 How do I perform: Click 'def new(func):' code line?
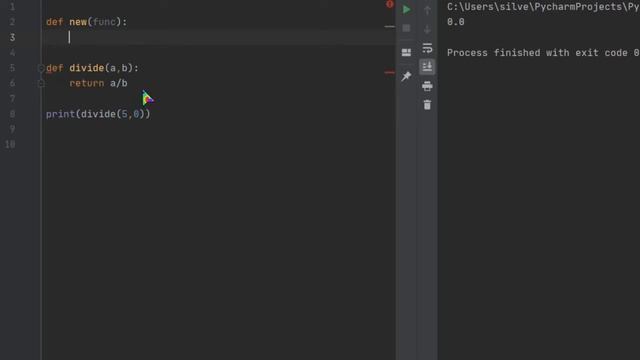click(87, 22)
